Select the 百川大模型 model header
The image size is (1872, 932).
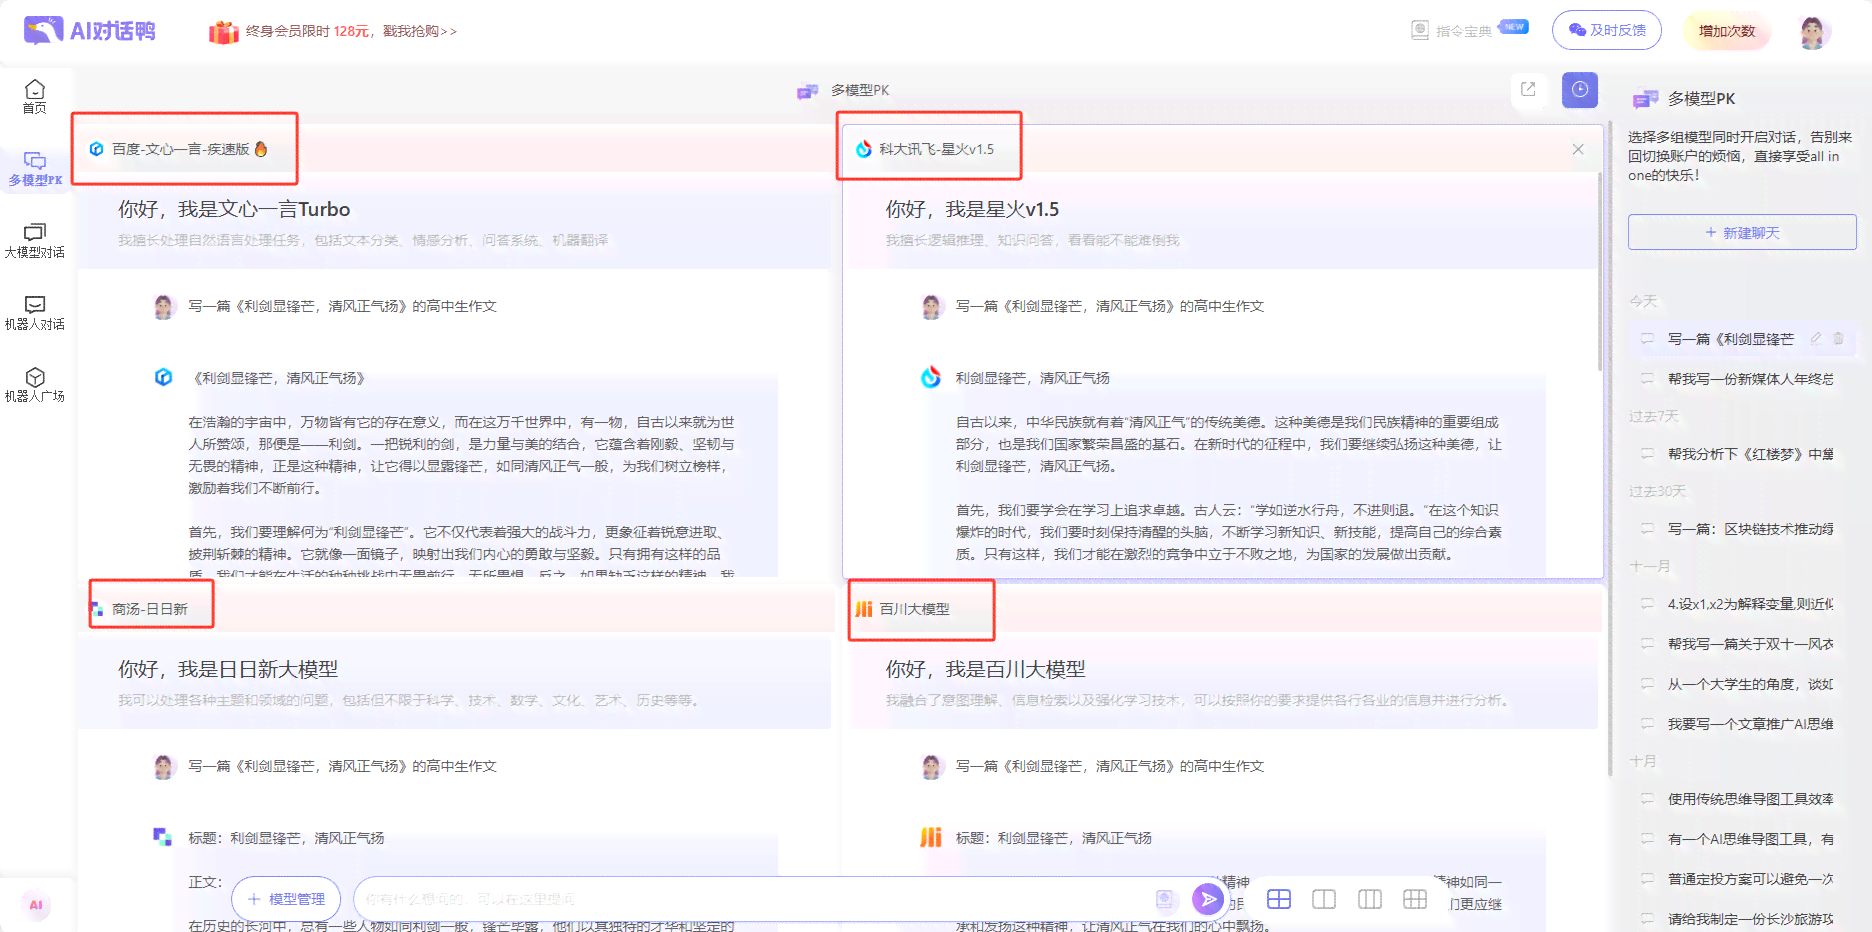pyautogui.click(x=903, y=609)
